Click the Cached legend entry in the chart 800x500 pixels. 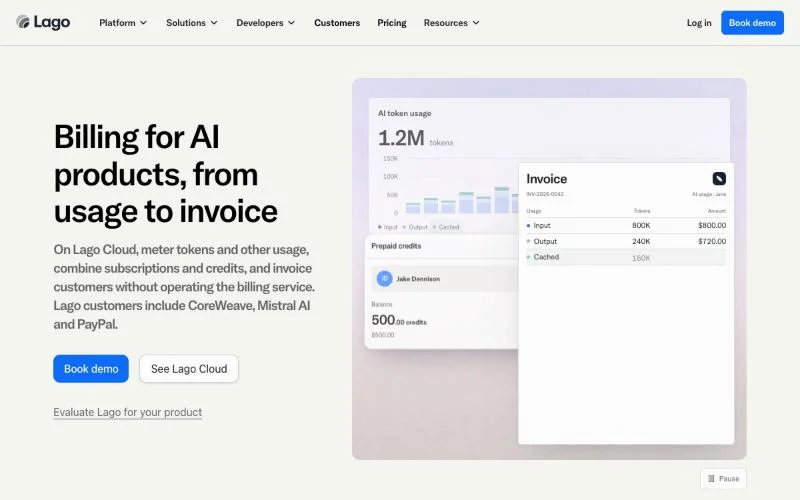click(446, 227)
